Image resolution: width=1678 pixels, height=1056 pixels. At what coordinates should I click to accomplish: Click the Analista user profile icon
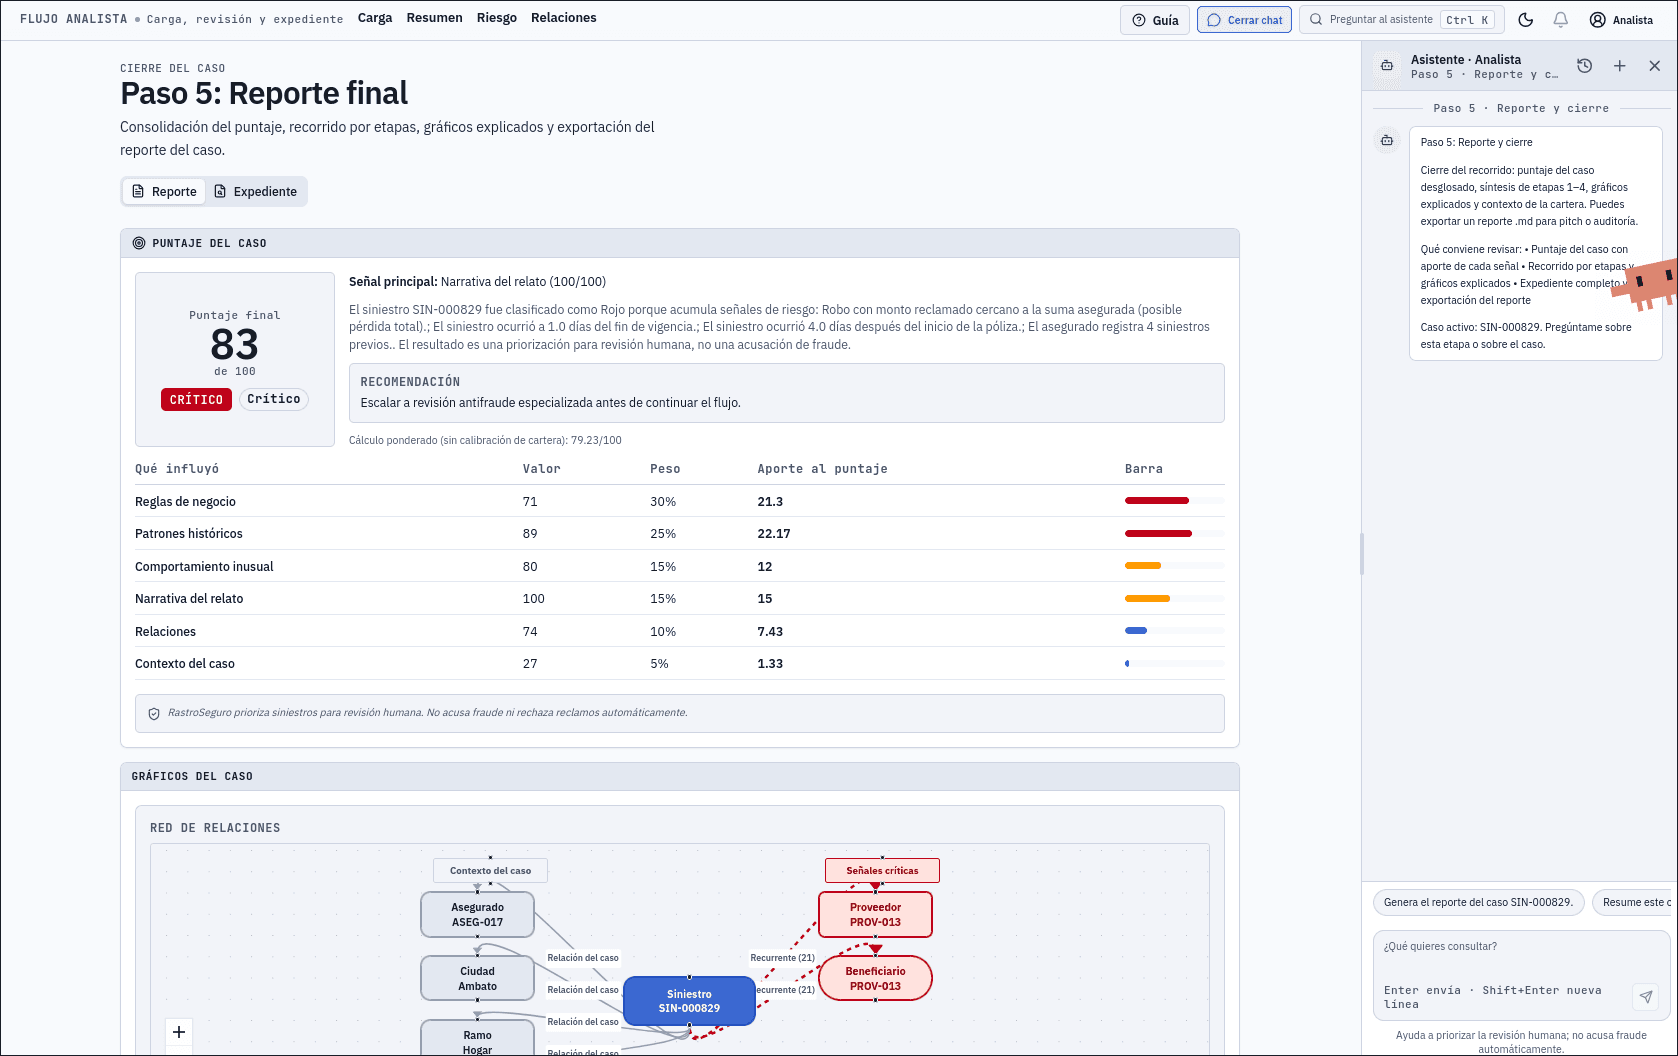(1598, 20)
